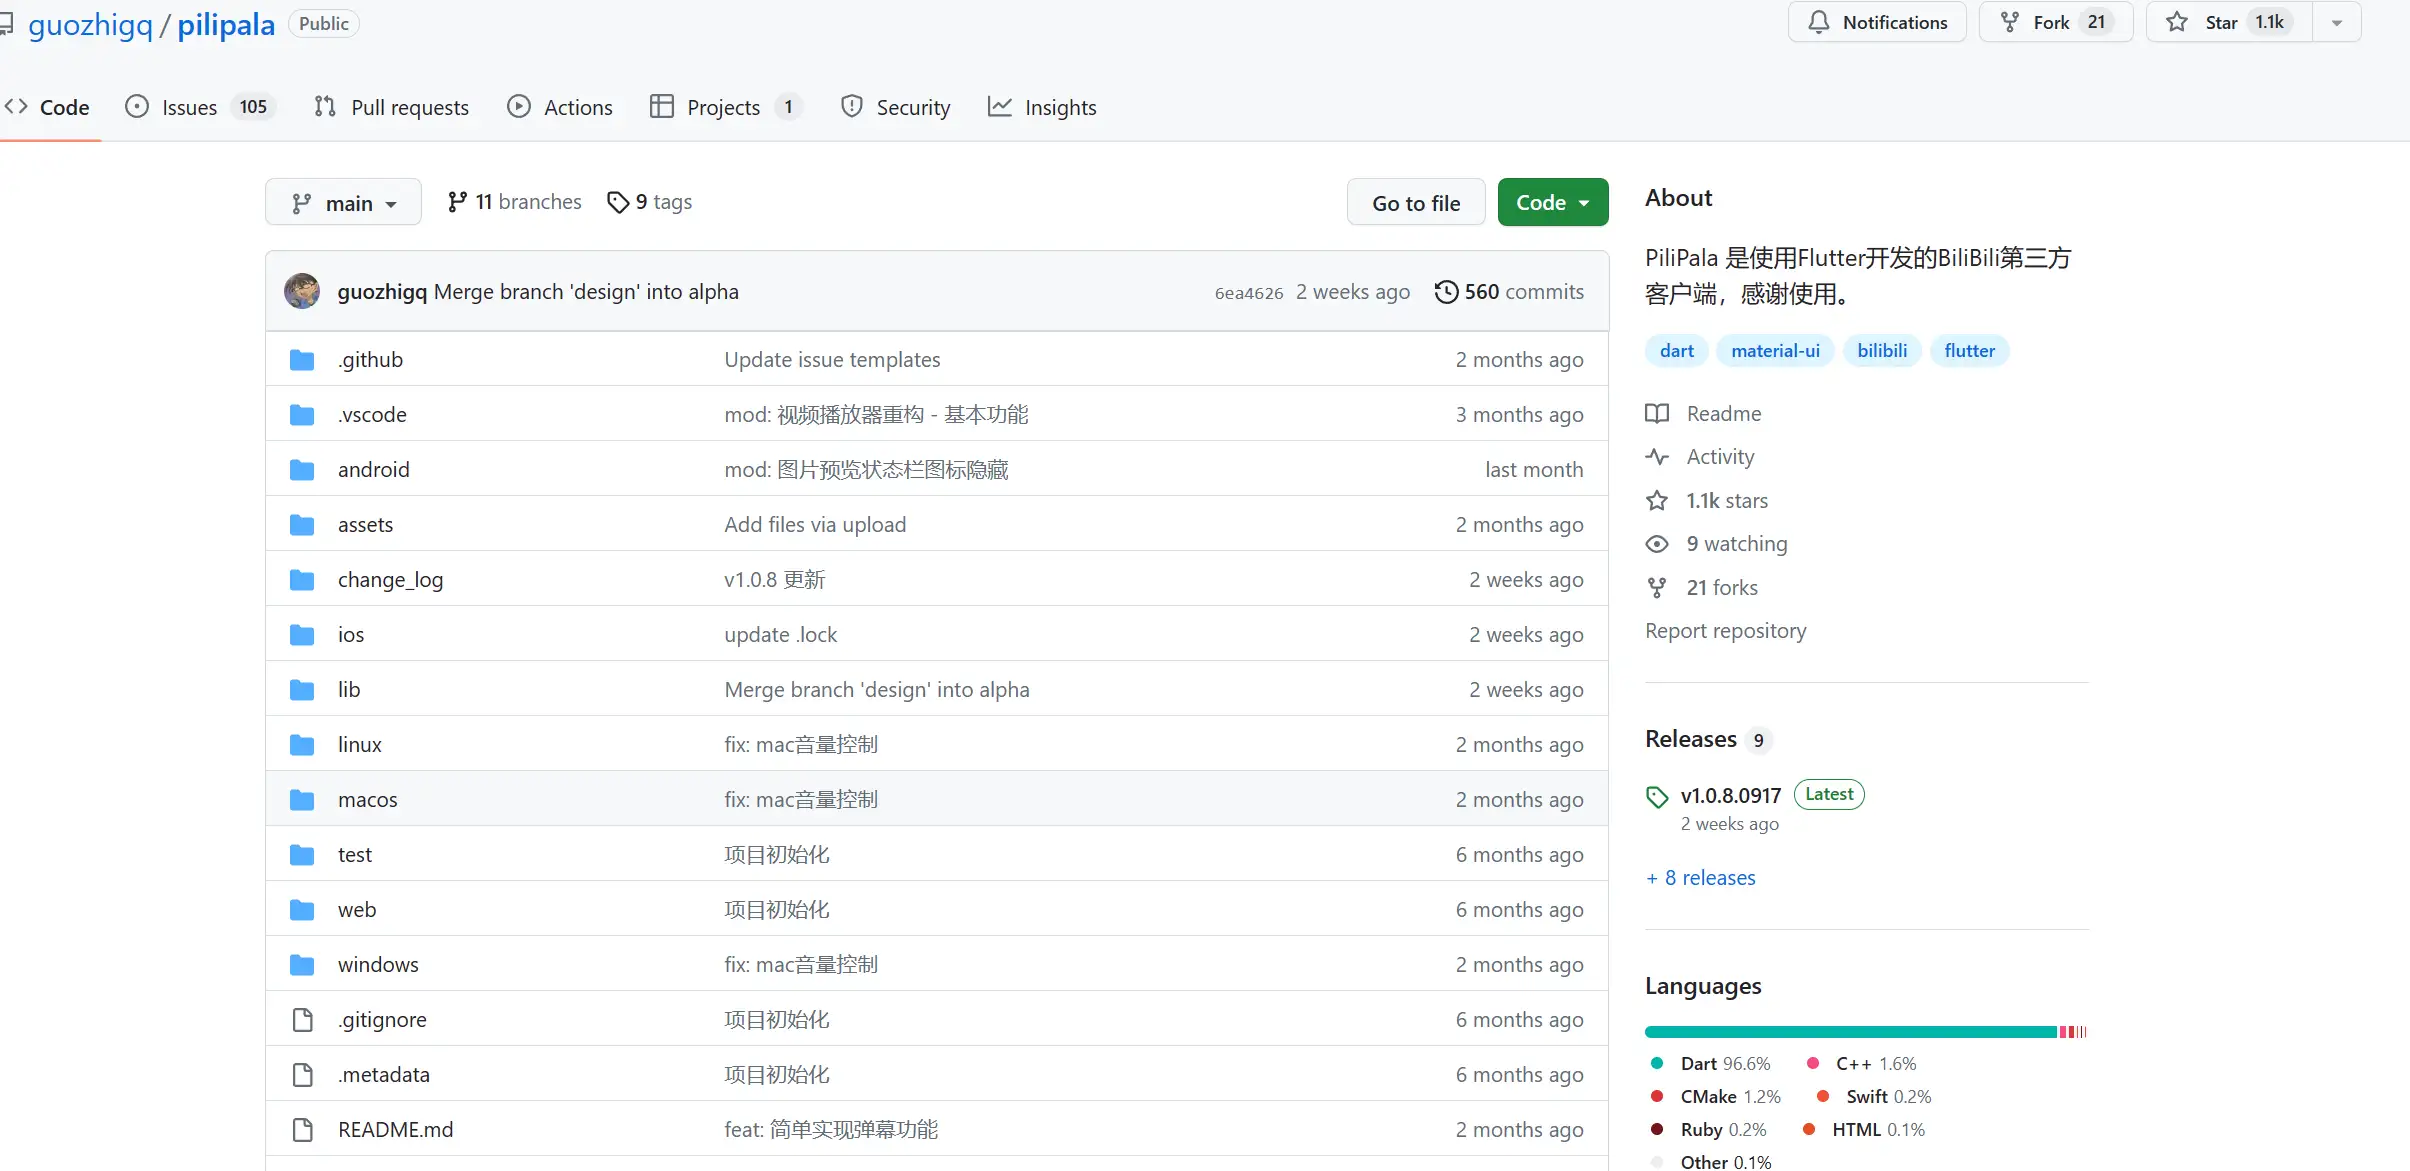Open star lists dropdown arrow
This screenshot has height=1171, width=2410.
point(2337,22)
